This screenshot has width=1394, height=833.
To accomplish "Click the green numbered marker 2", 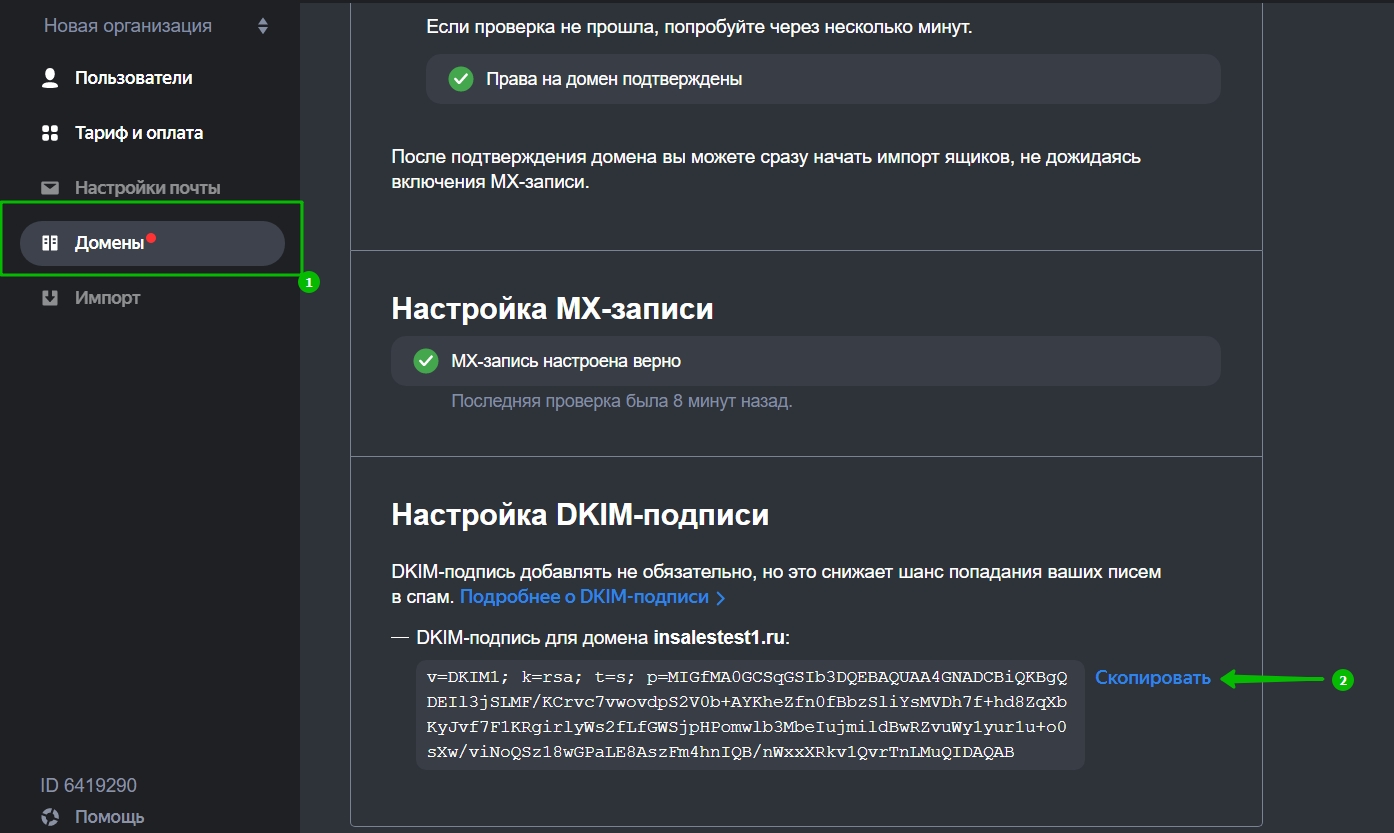I will [1342, 680].
